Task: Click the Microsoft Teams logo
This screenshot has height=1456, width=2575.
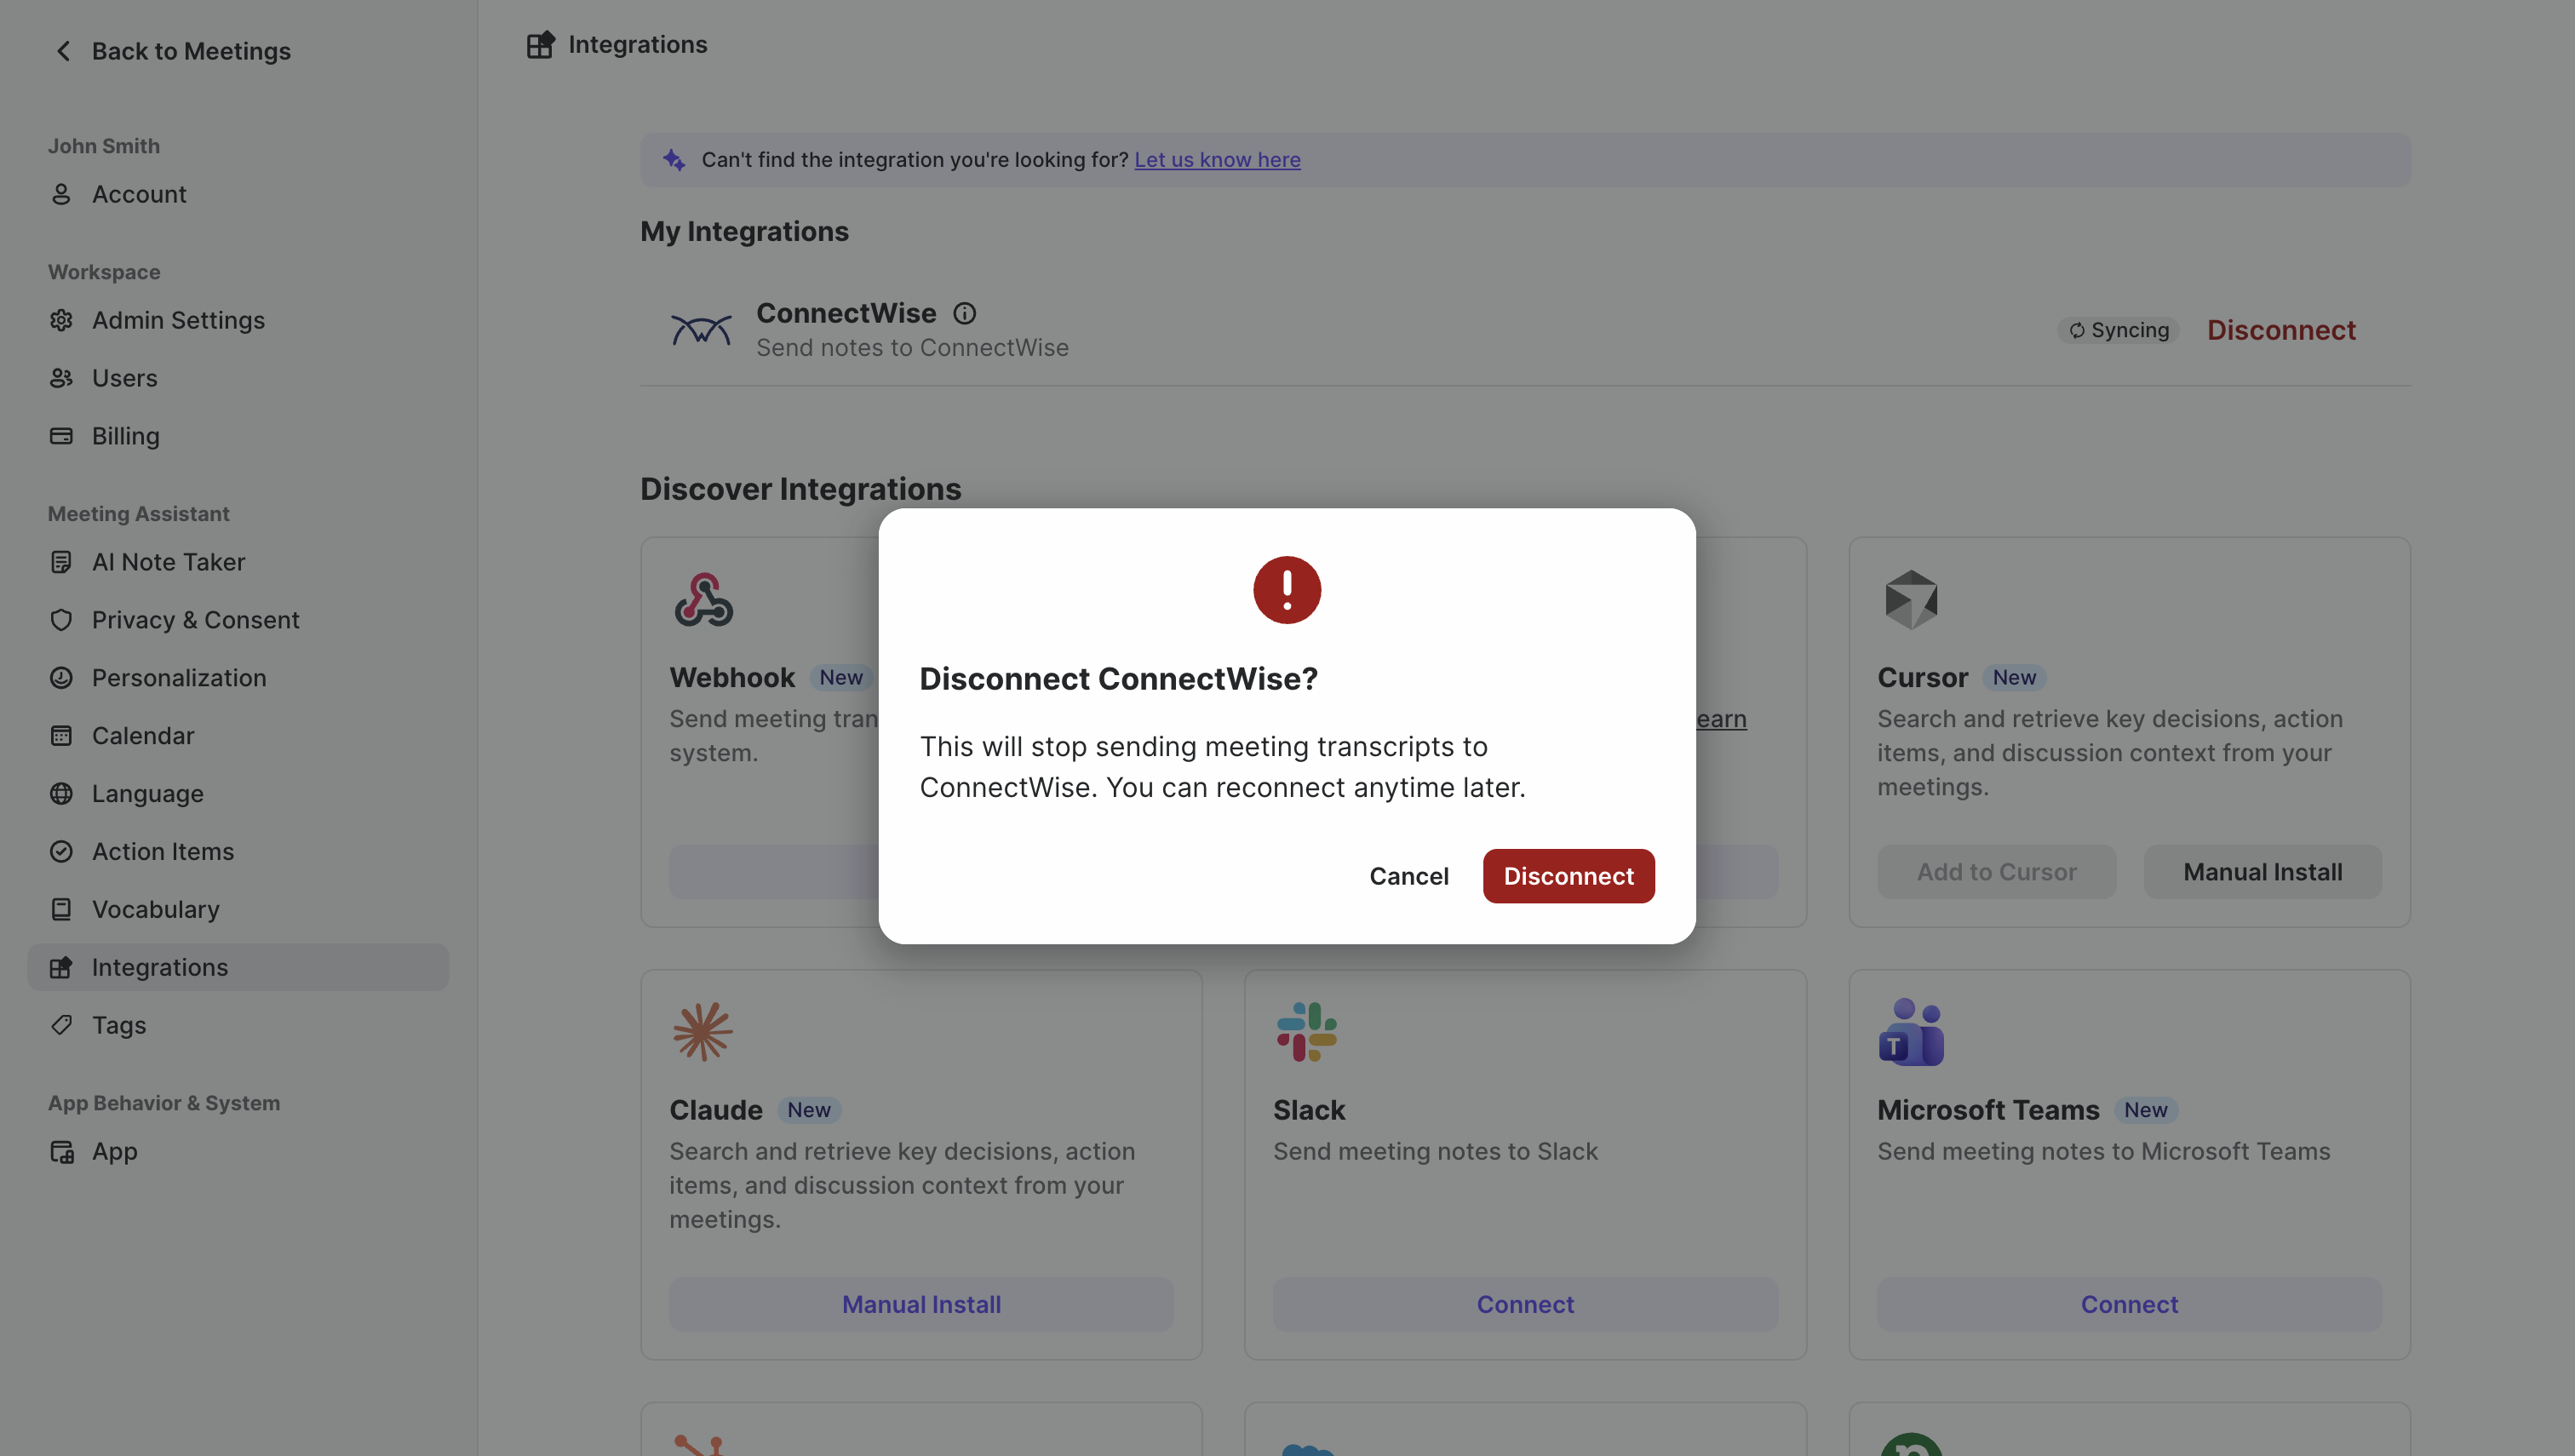Action: coord(1911,1032)
